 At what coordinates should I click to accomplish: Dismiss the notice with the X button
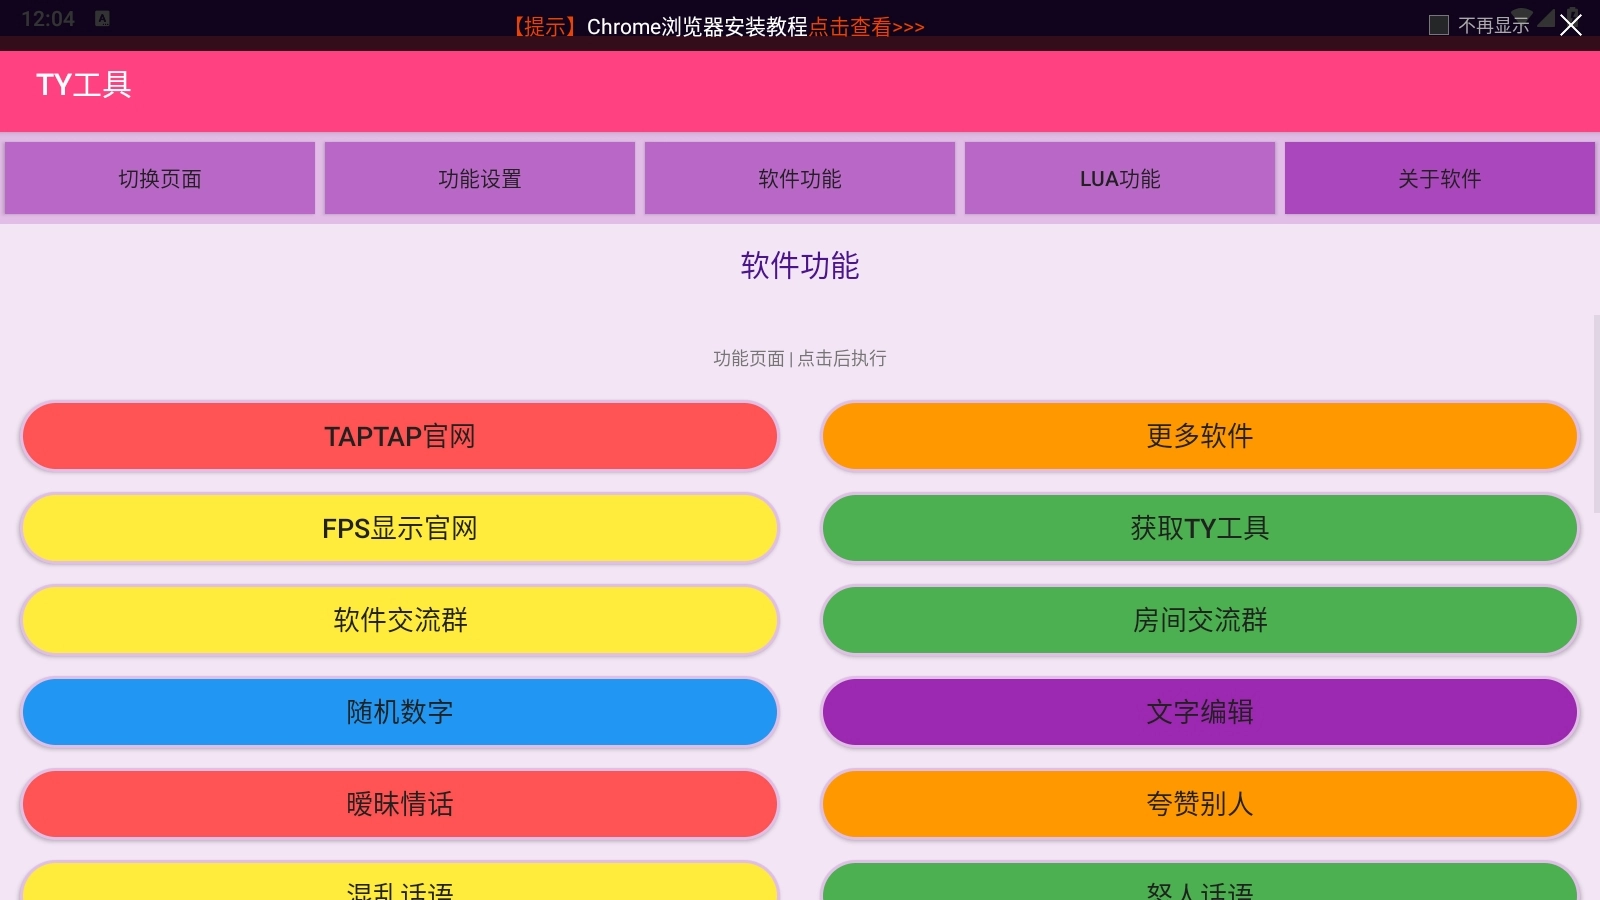1570,27
